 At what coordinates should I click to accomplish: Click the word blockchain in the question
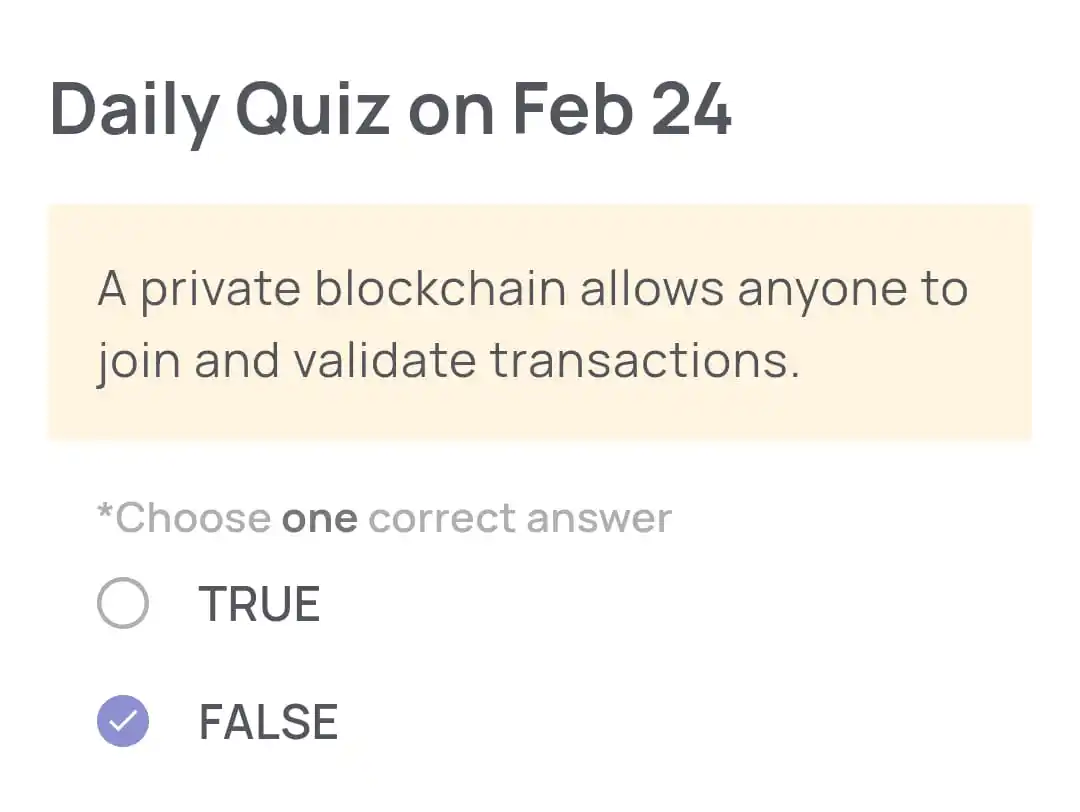[440, 288]
